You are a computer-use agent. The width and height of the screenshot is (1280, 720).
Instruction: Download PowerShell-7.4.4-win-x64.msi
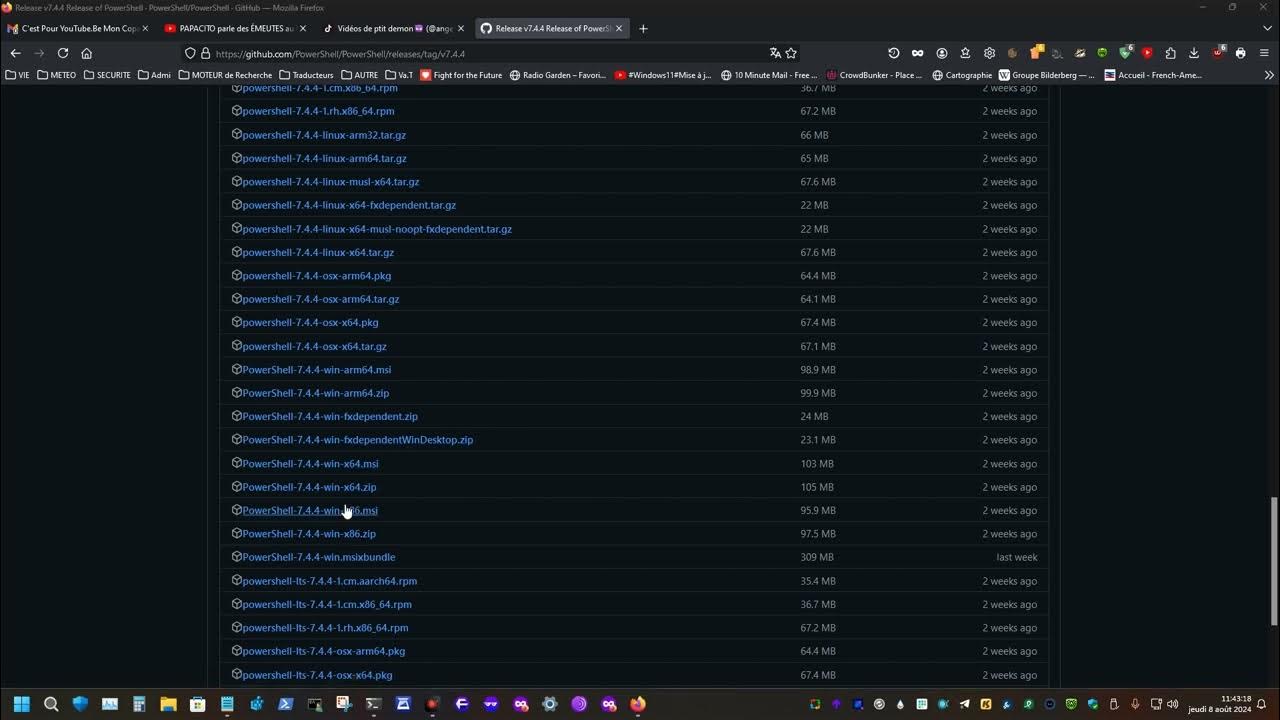coord(310,464)
